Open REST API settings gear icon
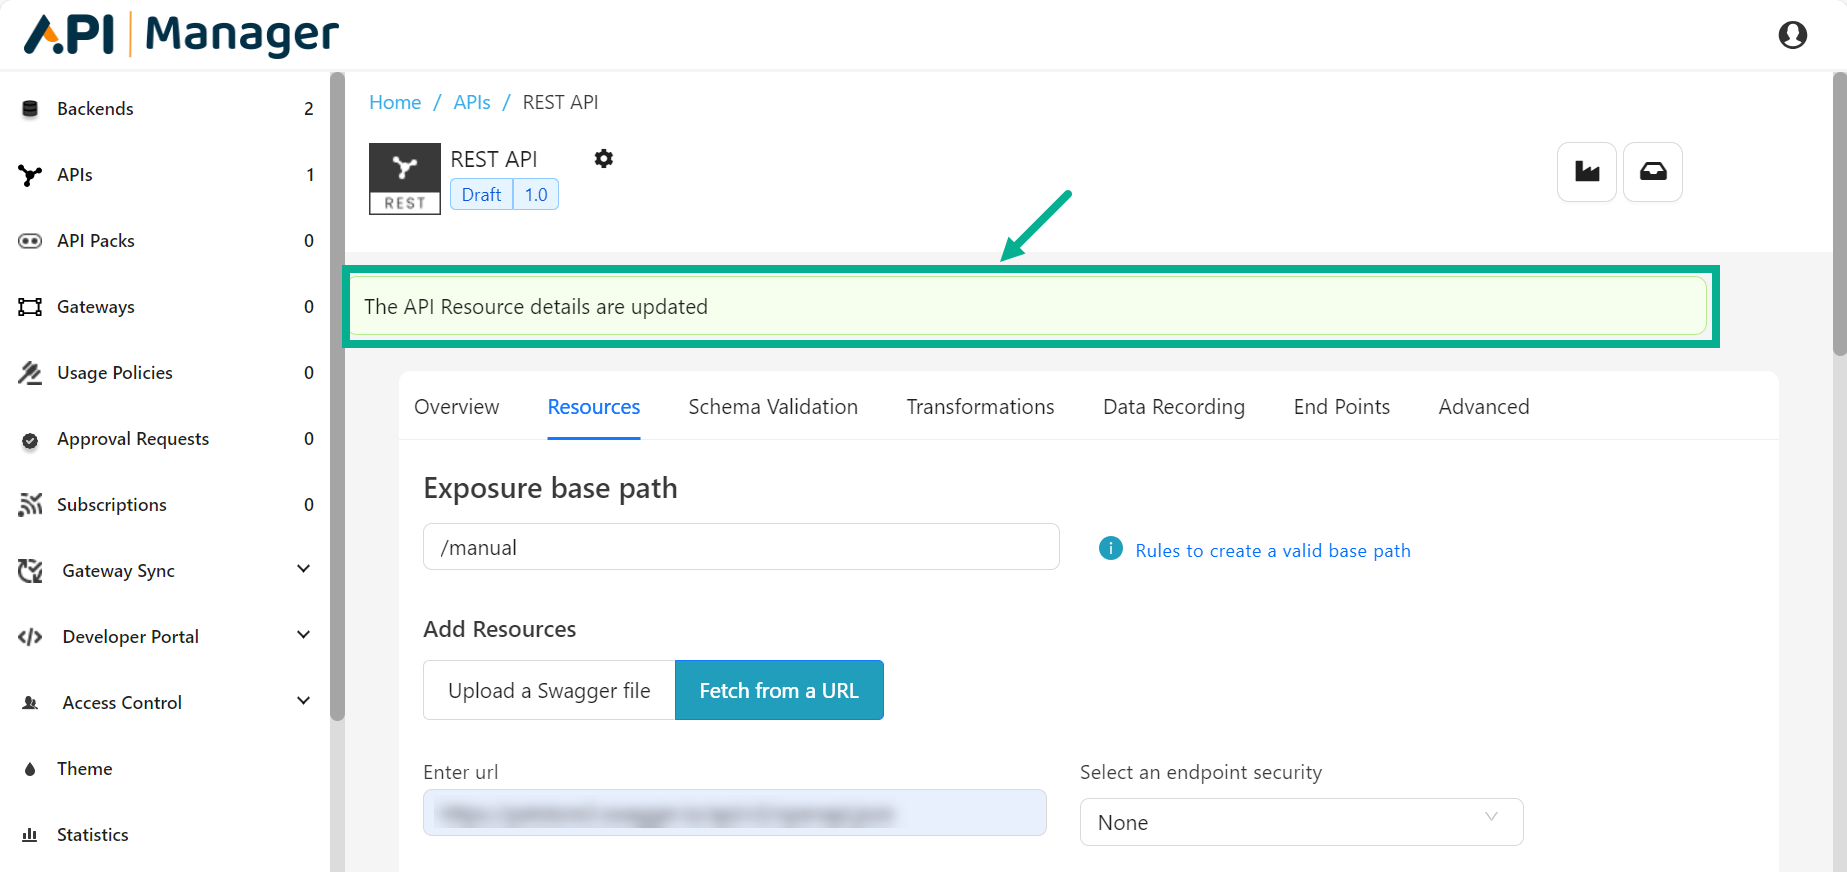The height and width of the screenshot is (872, 1847). click(603, 159)
